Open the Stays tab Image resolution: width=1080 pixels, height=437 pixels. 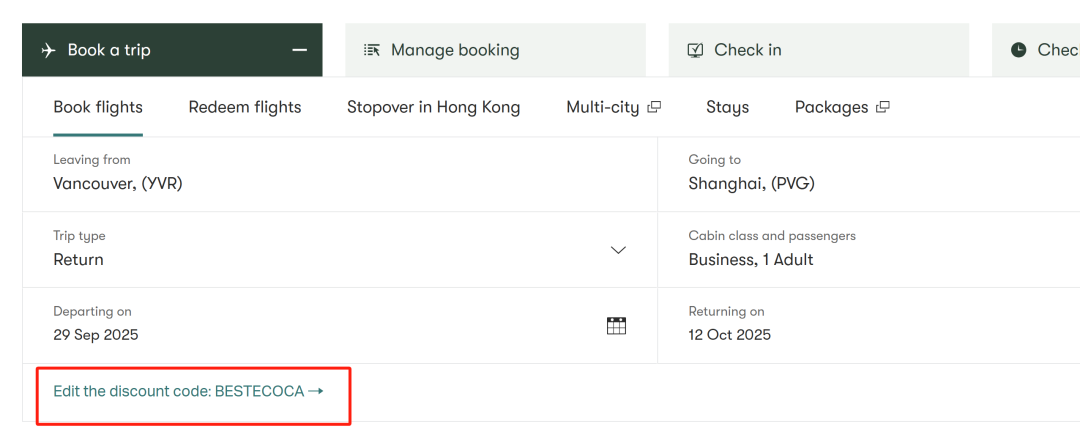[727, 107]
